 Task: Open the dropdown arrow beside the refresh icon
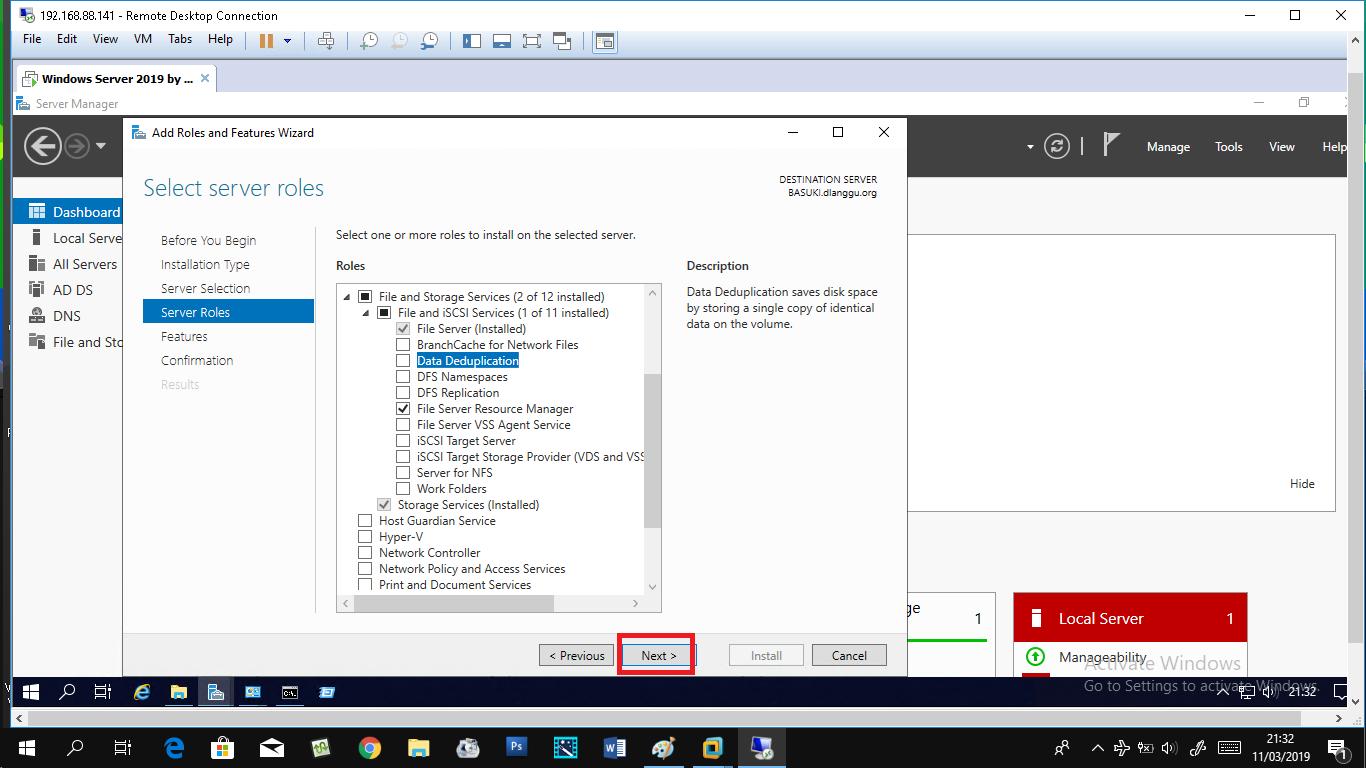pos(1030,147)
